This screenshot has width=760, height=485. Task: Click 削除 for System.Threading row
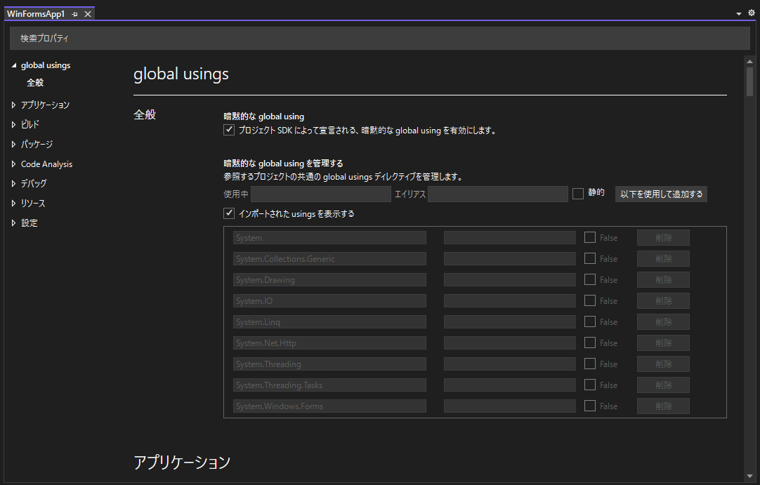point(664,364)
